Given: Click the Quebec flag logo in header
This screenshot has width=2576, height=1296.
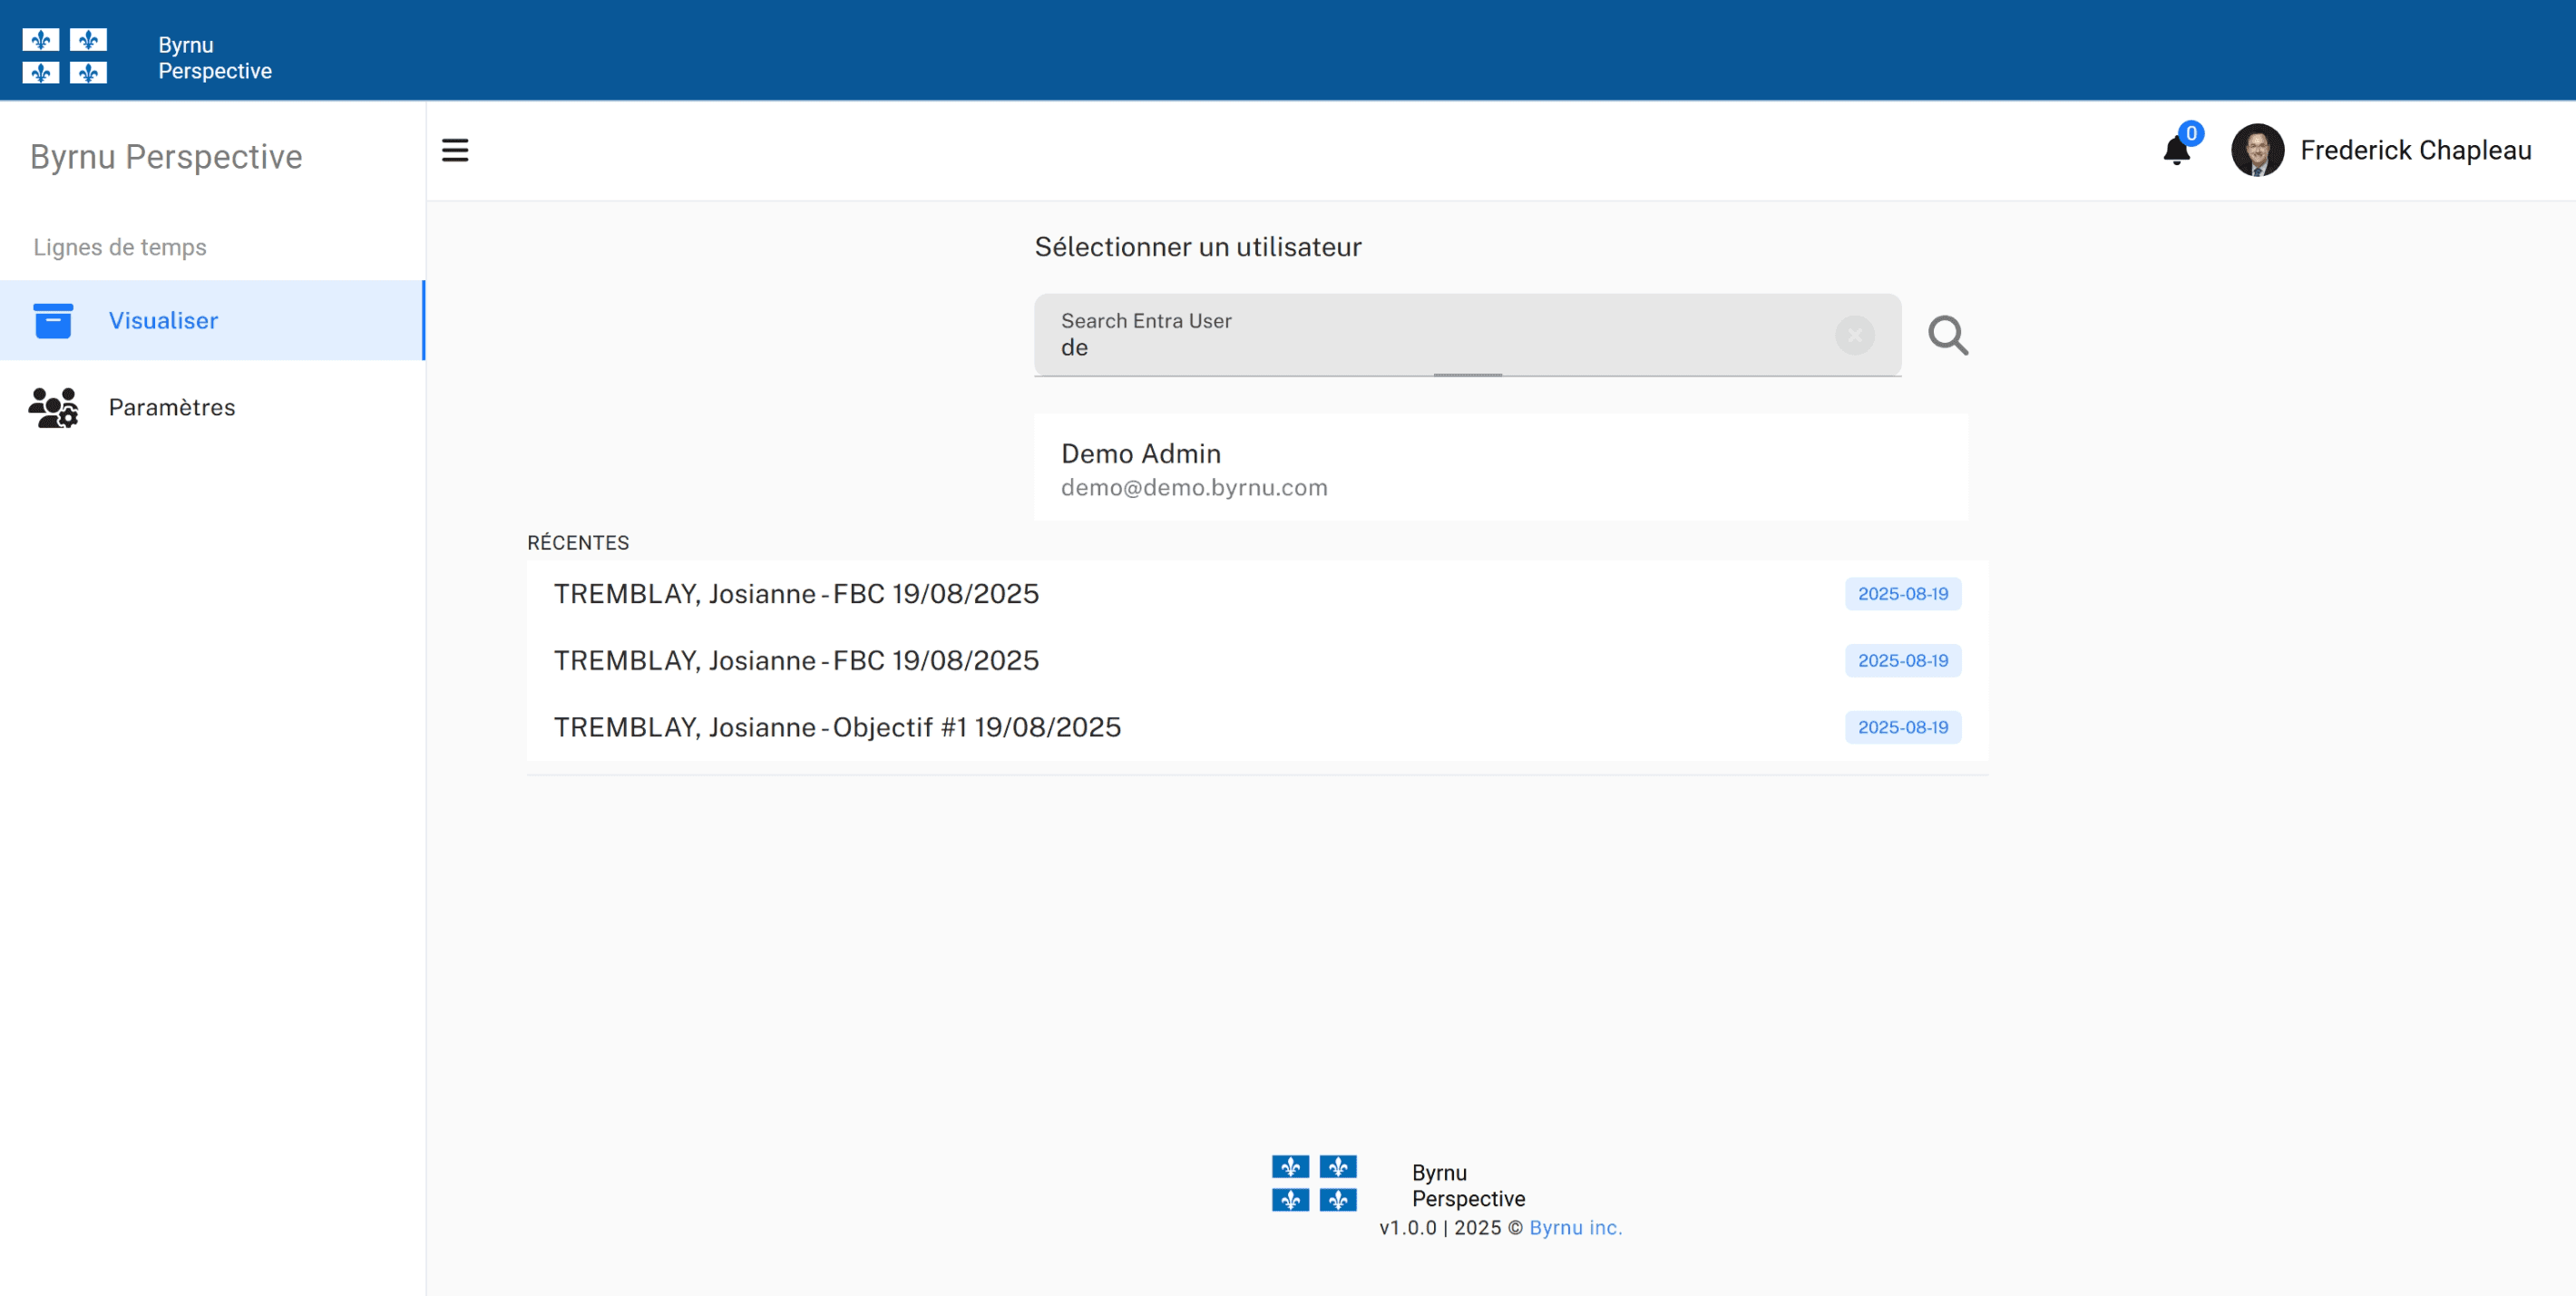Looking at the screenshot, I should click(65, 56).
